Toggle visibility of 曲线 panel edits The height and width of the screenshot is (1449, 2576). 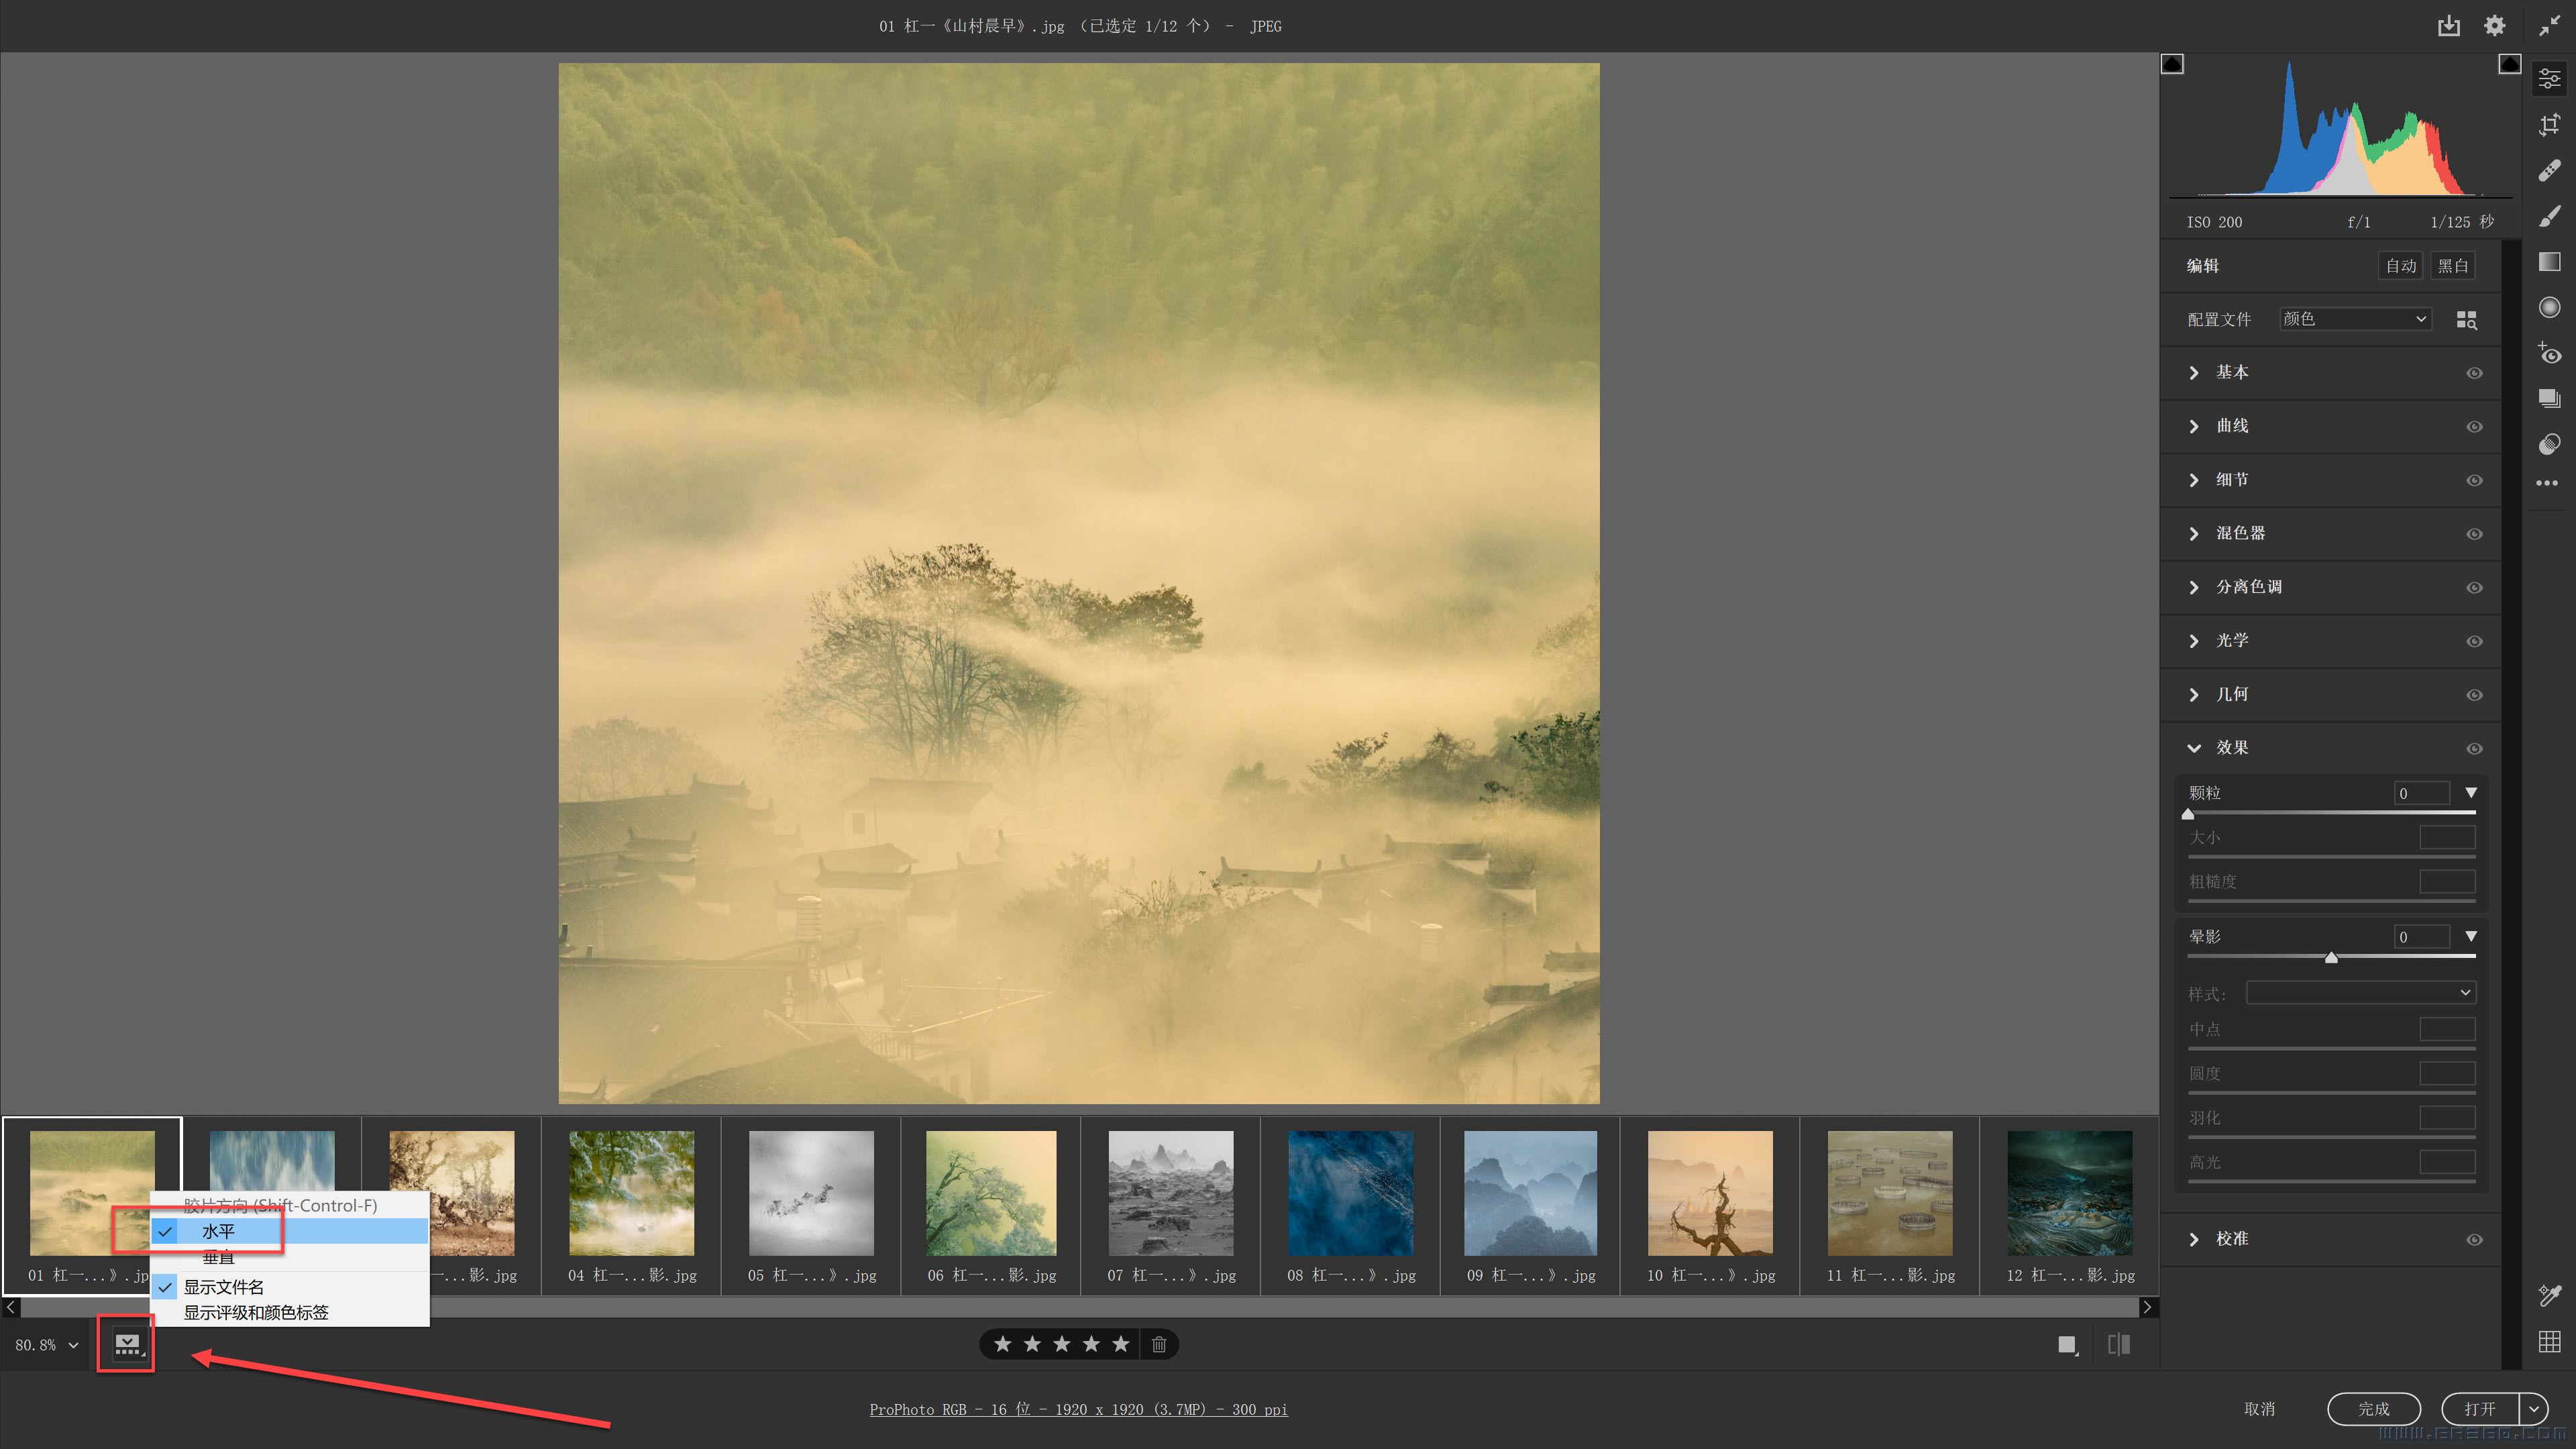click(x=2474, y=427)
